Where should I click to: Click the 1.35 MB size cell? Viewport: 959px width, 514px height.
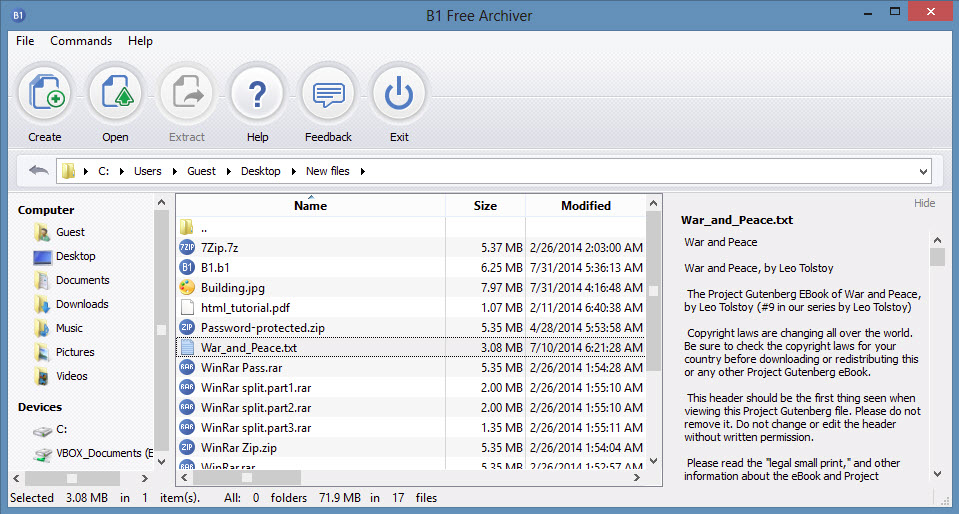click(x=502, y=428)
